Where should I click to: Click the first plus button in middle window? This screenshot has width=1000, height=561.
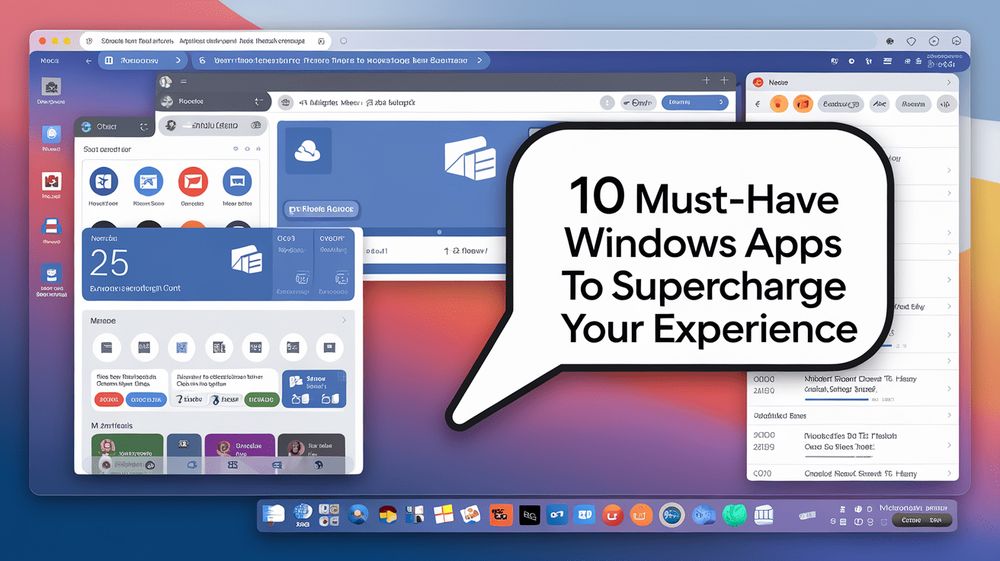(x=706, y=80)
